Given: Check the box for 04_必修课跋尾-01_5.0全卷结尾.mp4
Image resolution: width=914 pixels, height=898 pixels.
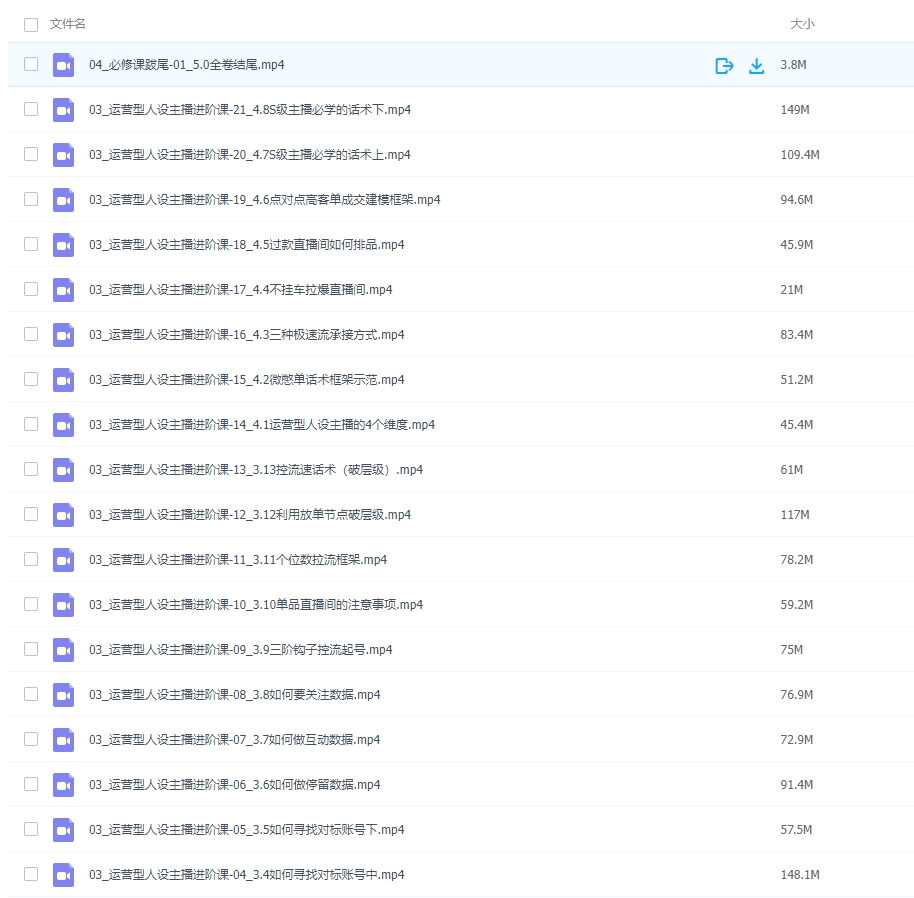Looking at the screenshot, I should [x=31, y=64].
